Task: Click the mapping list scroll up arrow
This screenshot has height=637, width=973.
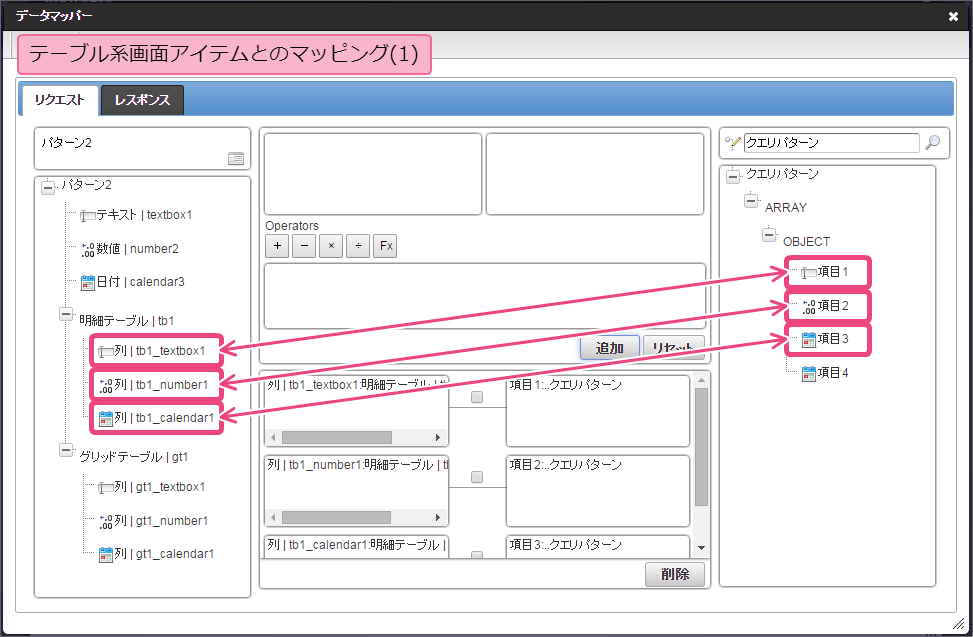Action: point(701,380)
